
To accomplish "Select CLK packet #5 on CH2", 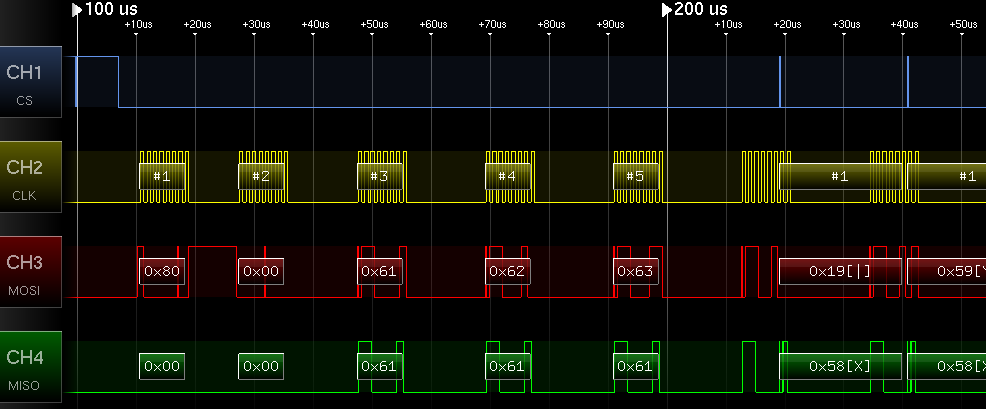I will [636, 176].
